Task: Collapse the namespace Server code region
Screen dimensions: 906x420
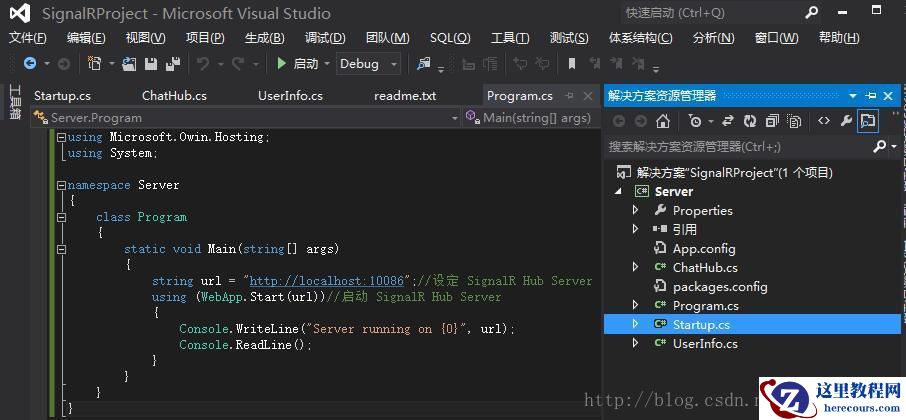Action: click(x=61, y=185)
